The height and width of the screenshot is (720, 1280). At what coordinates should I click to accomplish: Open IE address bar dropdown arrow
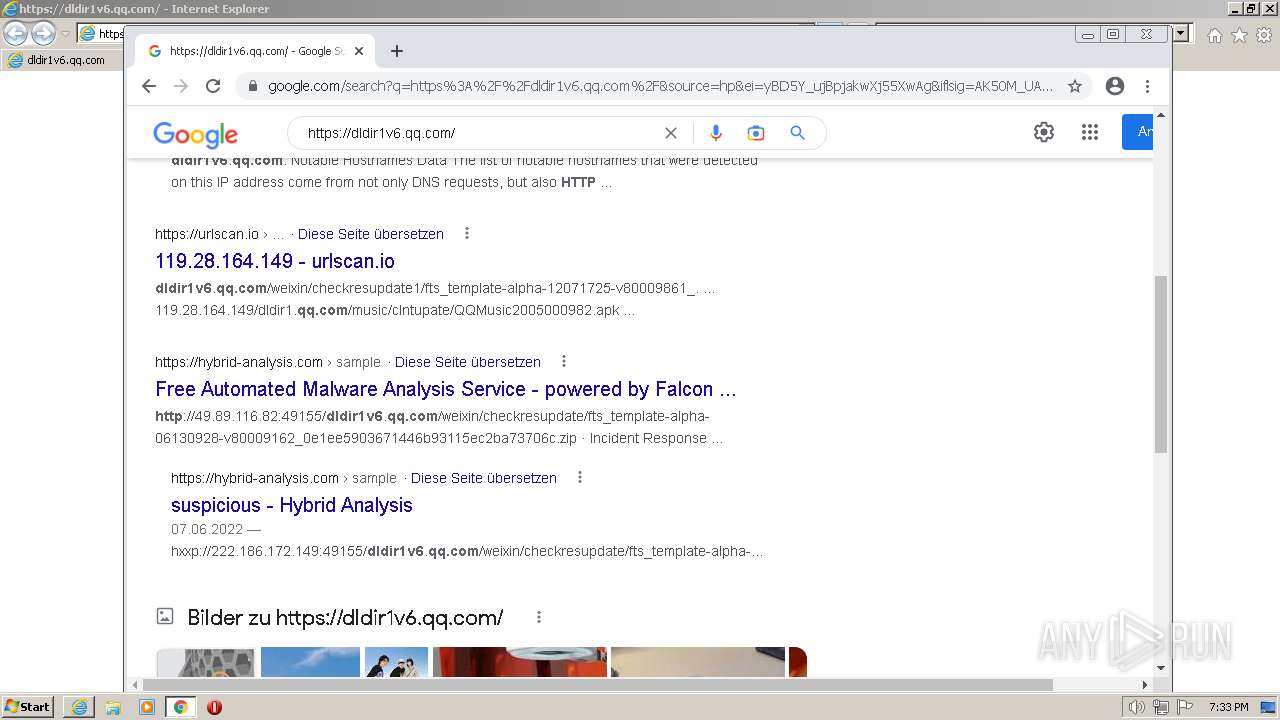[x=1181, y=34]
